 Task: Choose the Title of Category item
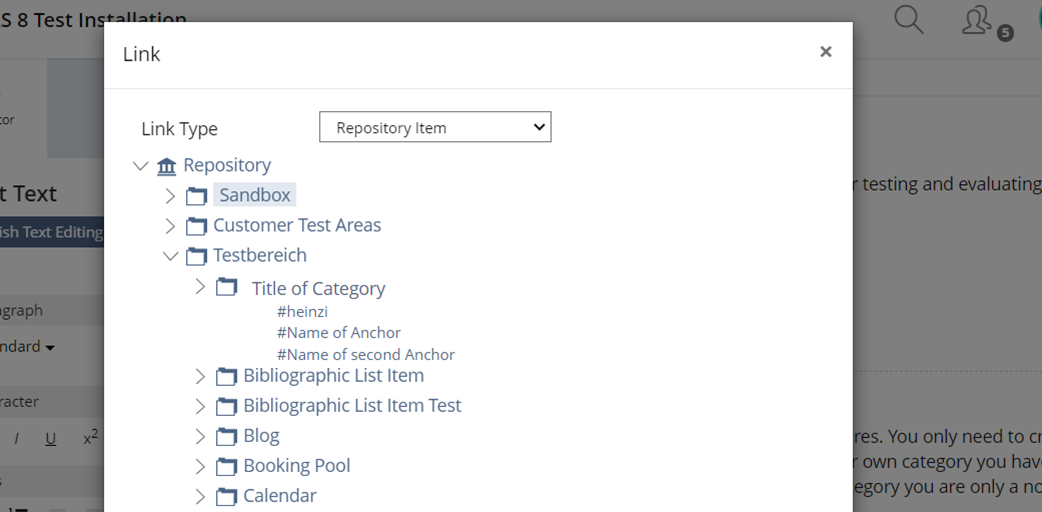point(318,288)
